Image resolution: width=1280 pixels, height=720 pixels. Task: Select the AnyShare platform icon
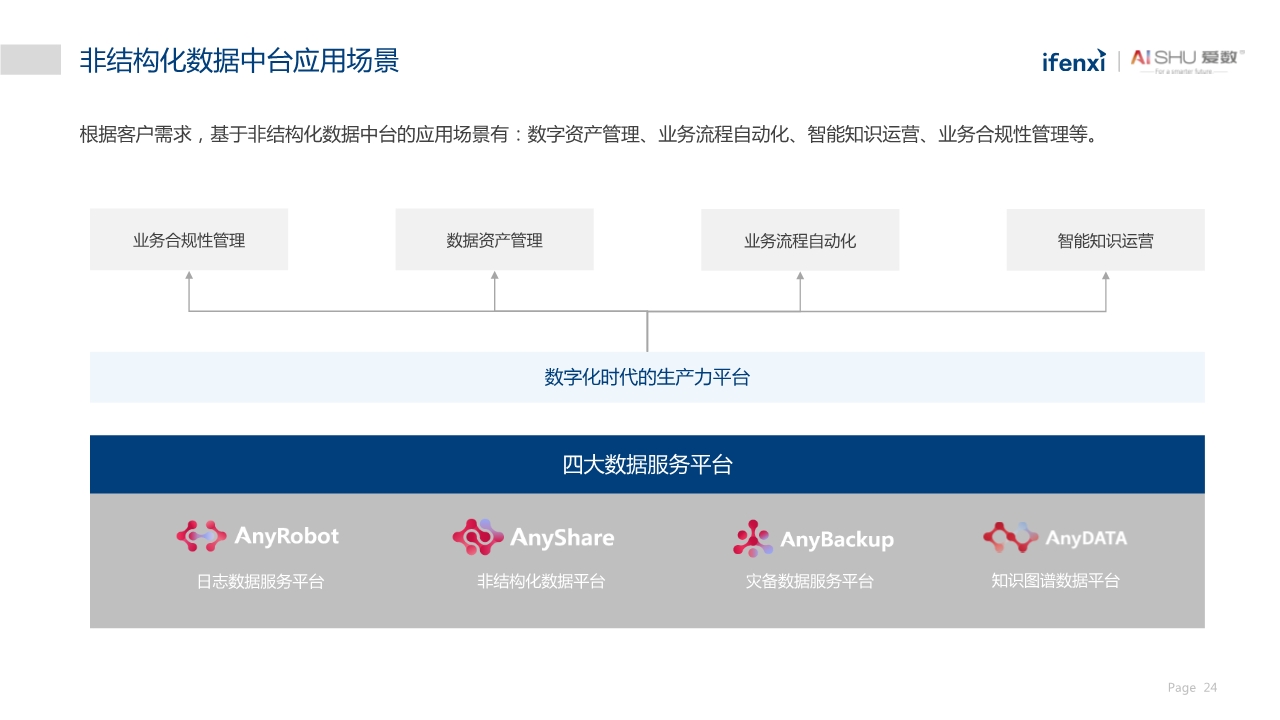pyautogui.click(x=477, y=537)
